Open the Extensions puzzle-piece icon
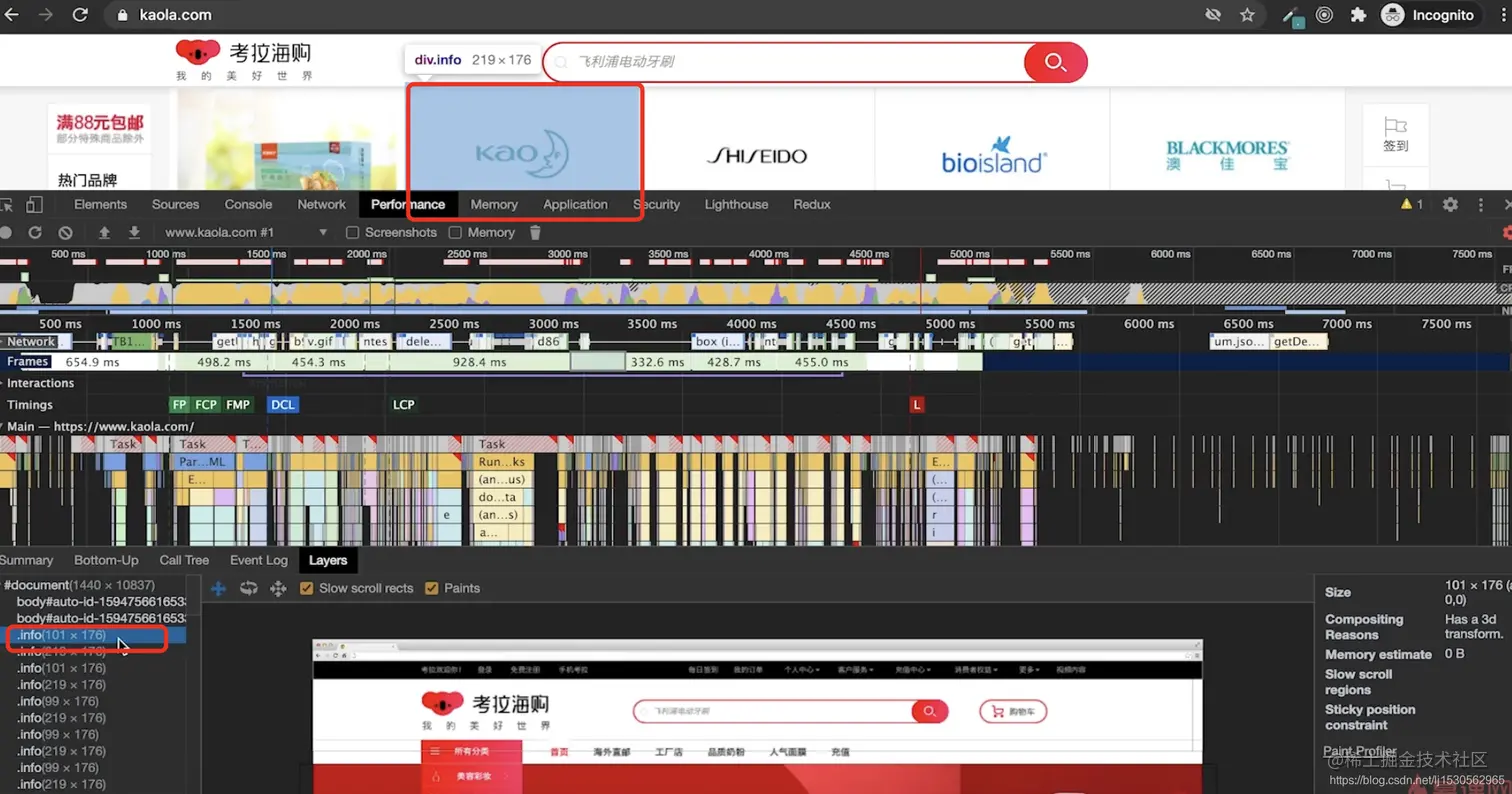The image size is (1512, 794). (x=1358, y=15)
